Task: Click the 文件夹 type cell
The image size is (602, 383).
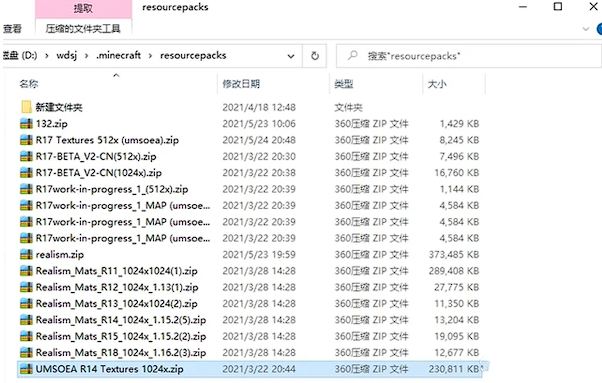Action: tap(348, 107)
